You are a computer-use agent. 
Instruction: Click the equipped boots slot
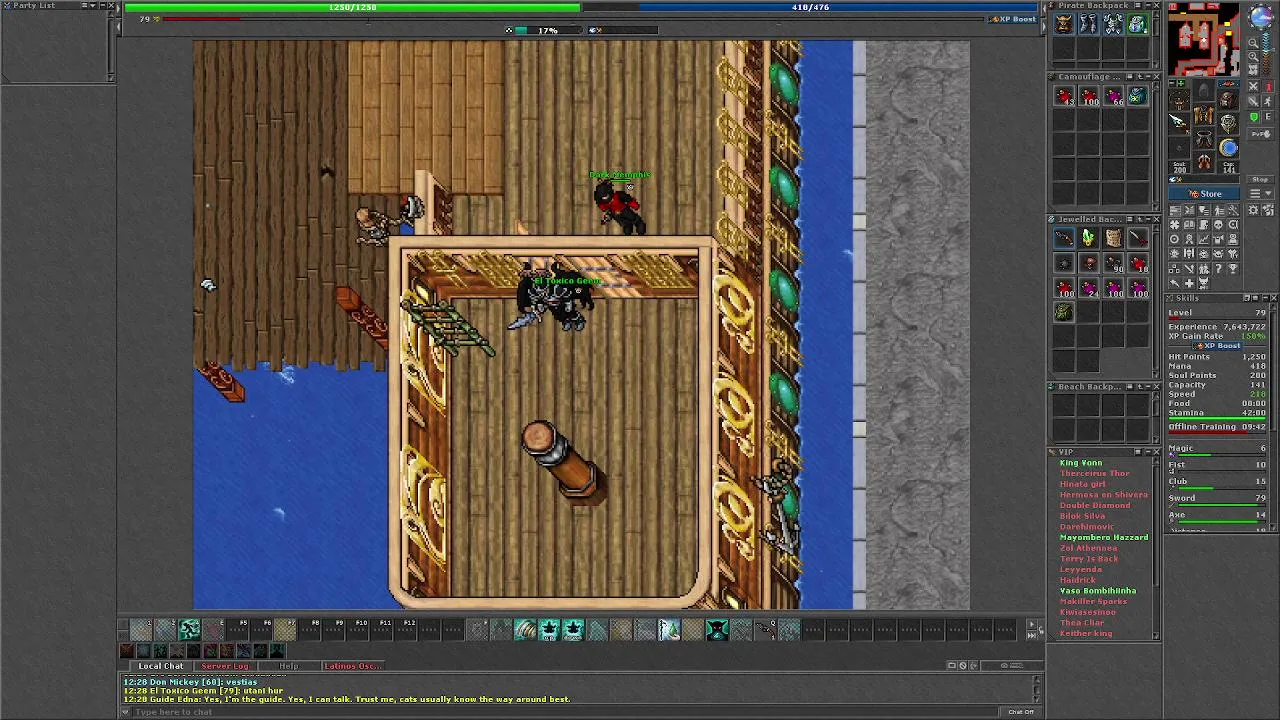click(1204, 160)
